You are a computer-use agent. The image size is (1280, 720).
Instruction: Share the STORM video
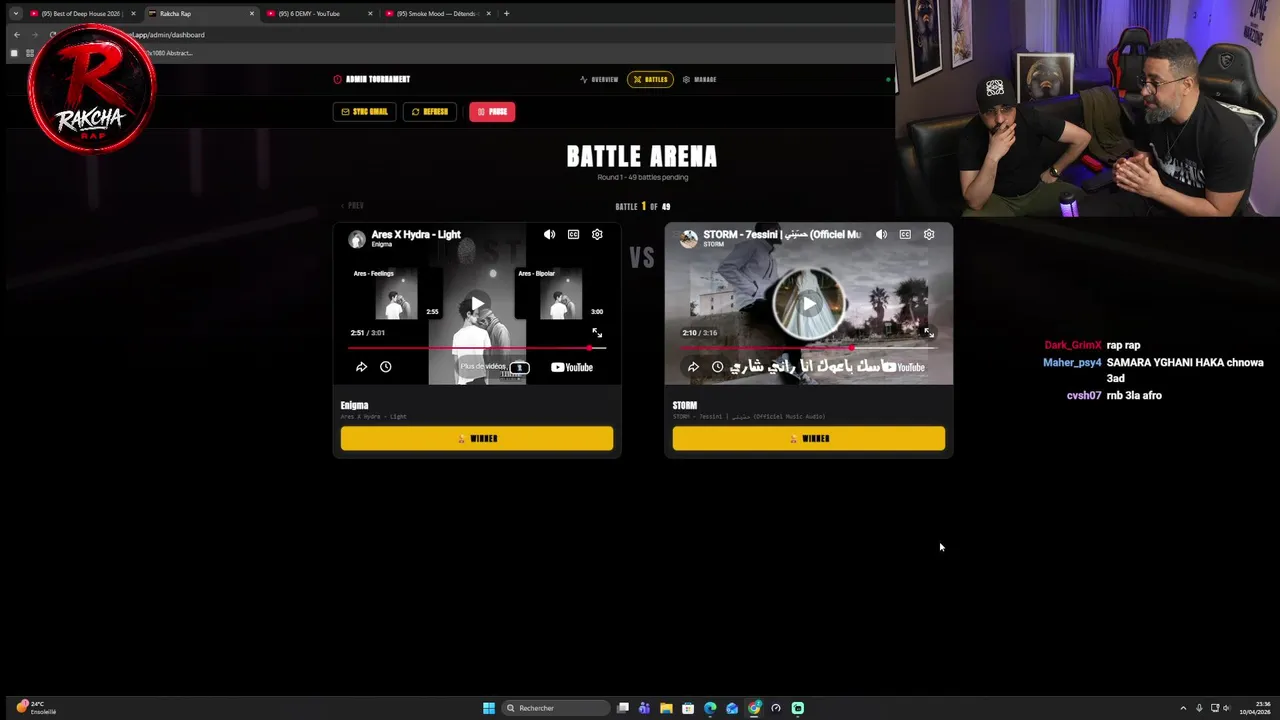(x=693, y=367)
